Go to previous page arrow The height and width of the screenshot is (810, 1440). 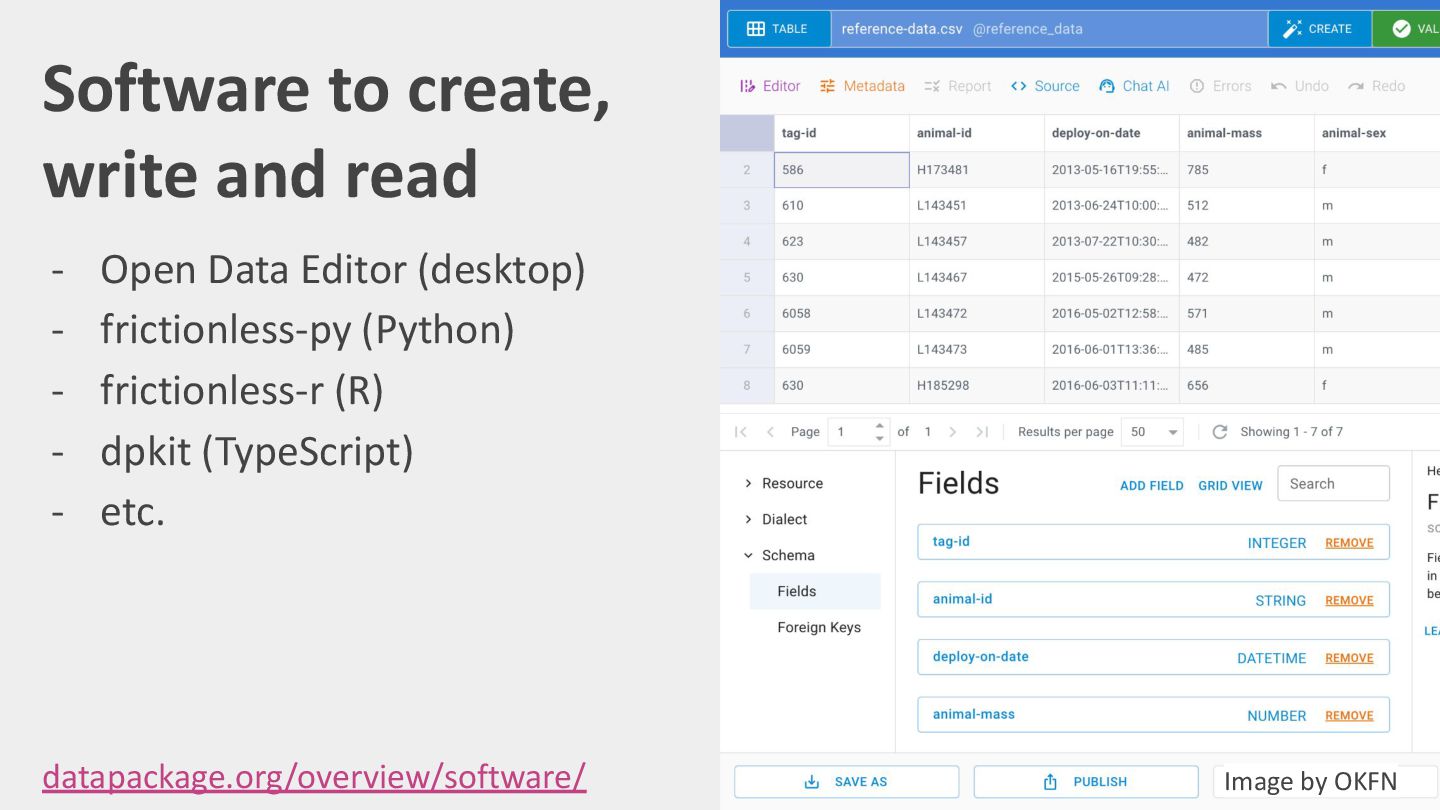(770, 432)
